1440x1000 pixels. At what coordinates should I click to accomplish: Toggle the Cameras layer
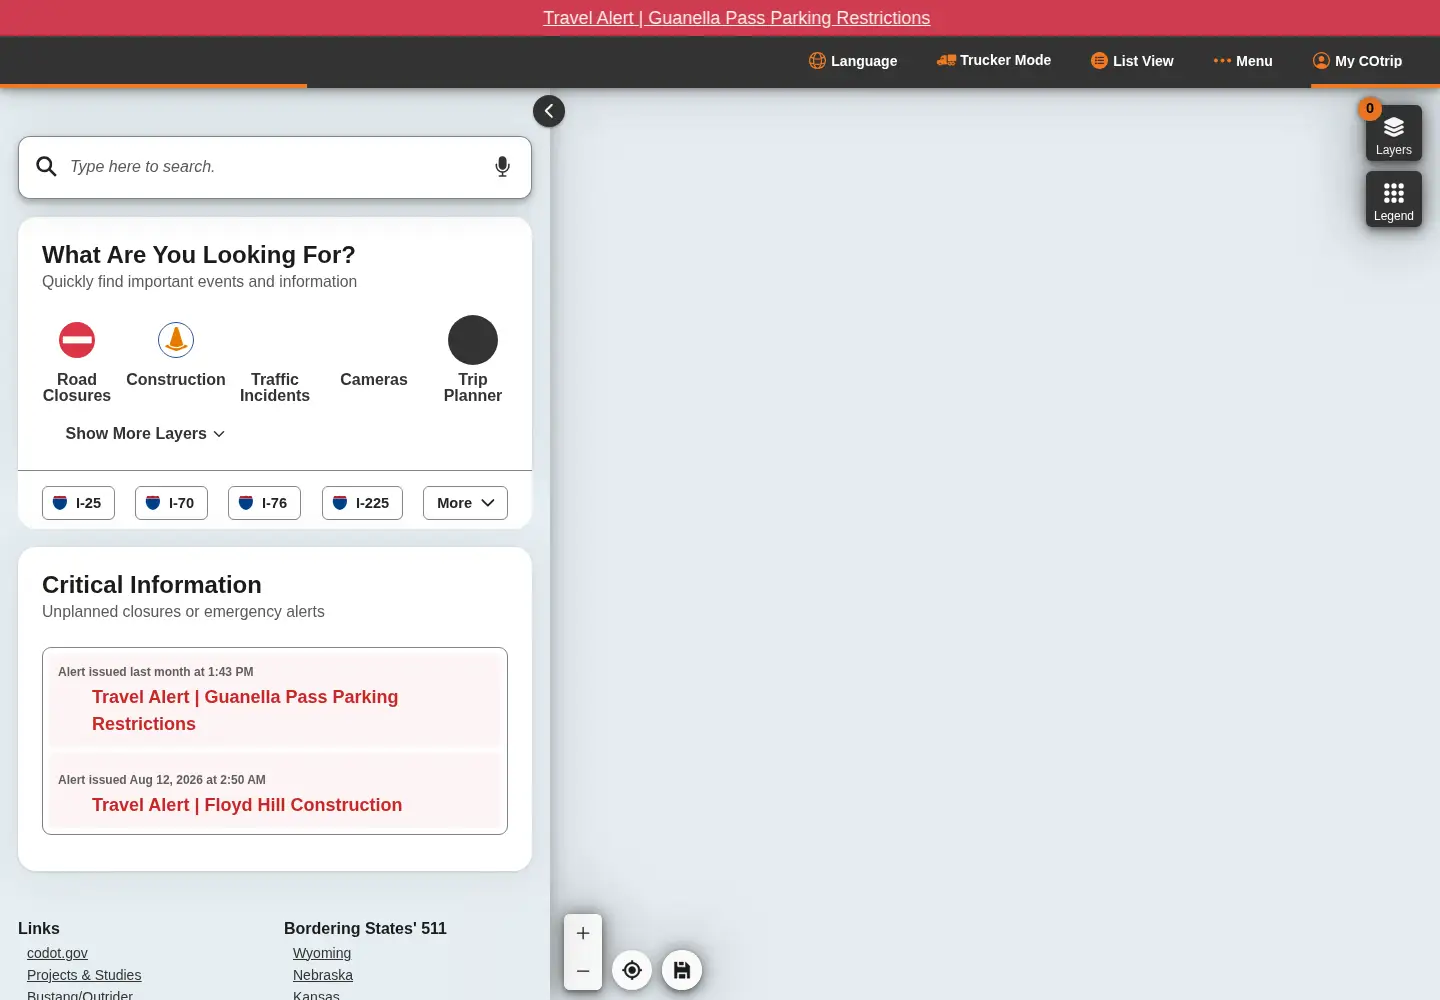click(x=374, y=379)
